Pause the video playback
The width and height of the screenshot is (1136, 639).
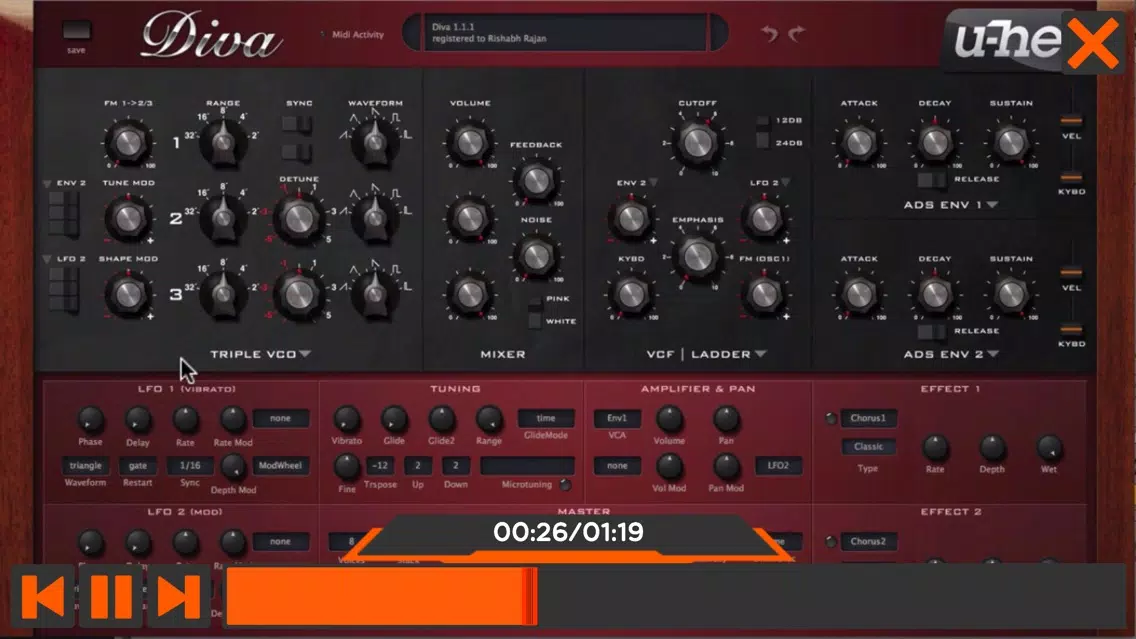(x=111, y=596)
